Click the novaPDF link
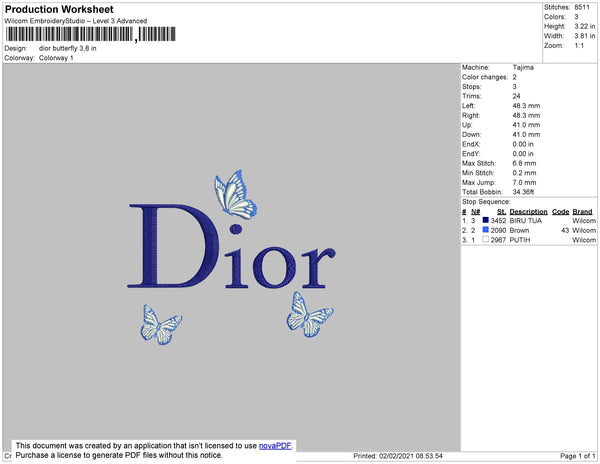This screenshot has width=600, height=464. [275, 446]
